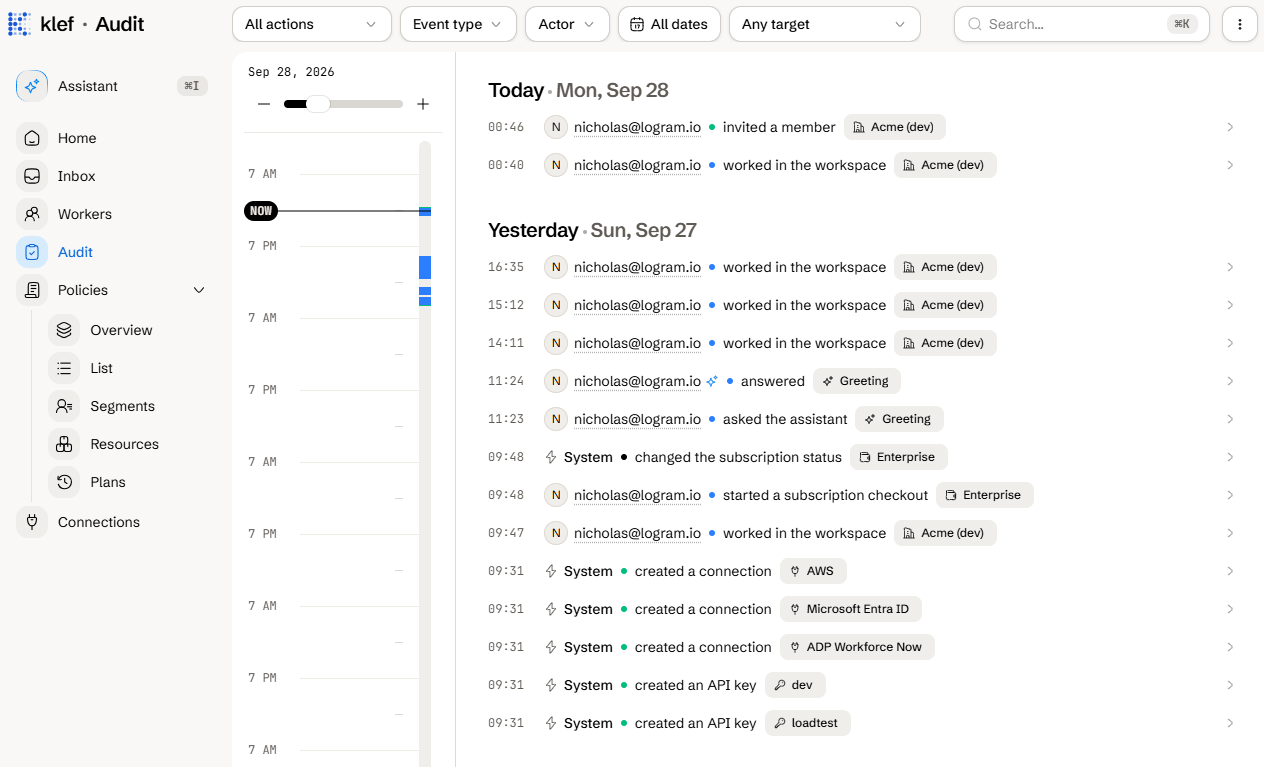Click the NOW timeline marker
Image resolution: width=1264 pixels, height=767 pixels.
coord(261,211)
